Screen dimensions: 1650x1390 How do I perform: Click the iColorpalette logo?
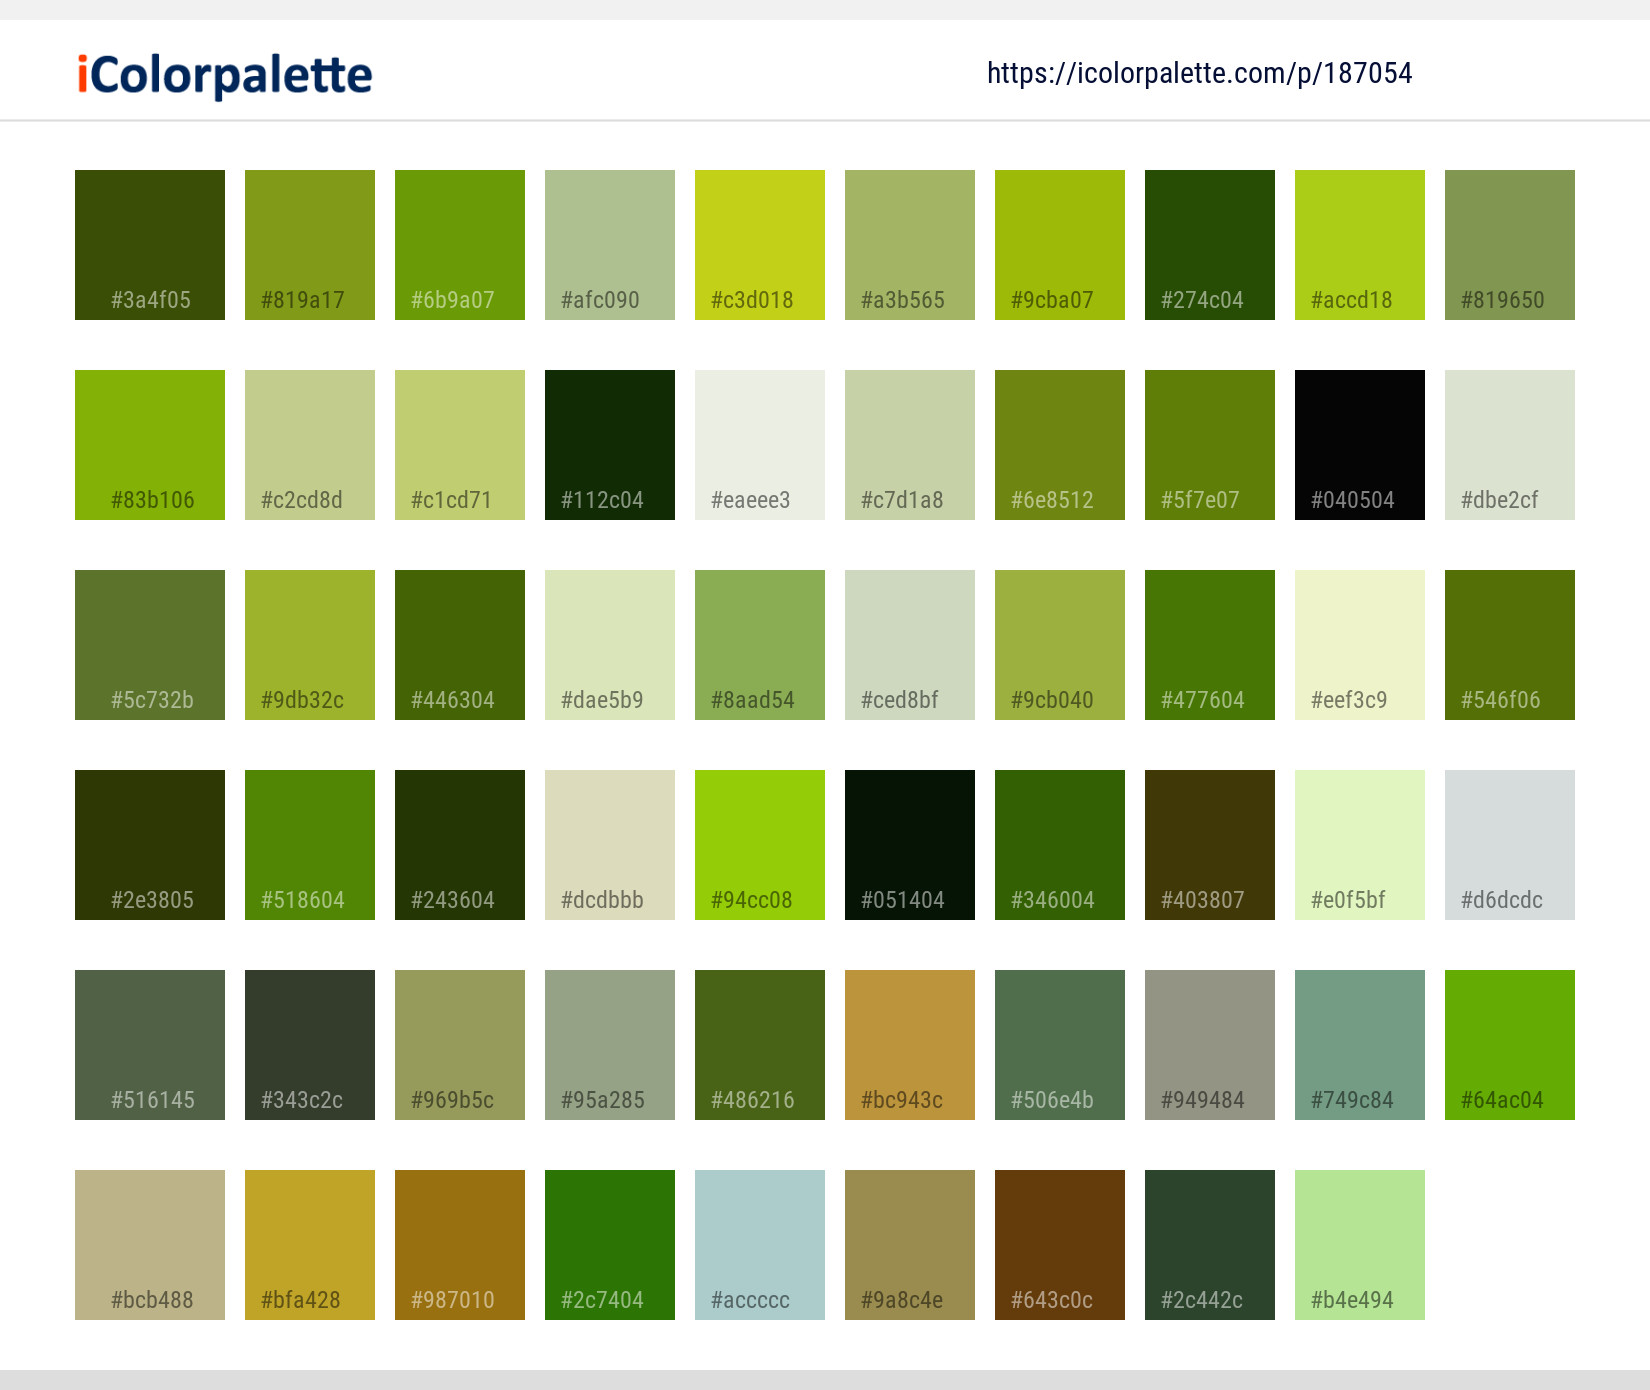pyautogui.click(x=225, y=75)
